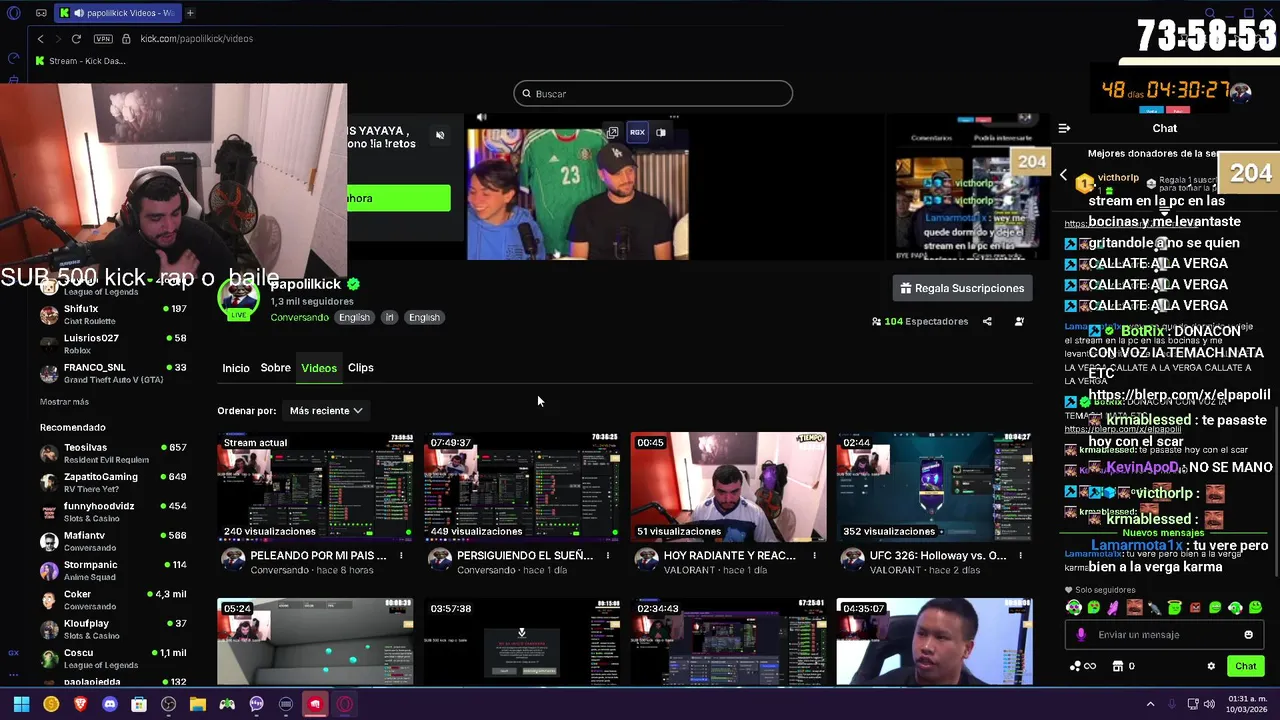1280x720 pixels.
Task: Open the 00:45 Valorant video thumbnail
Action: [728, 487]
